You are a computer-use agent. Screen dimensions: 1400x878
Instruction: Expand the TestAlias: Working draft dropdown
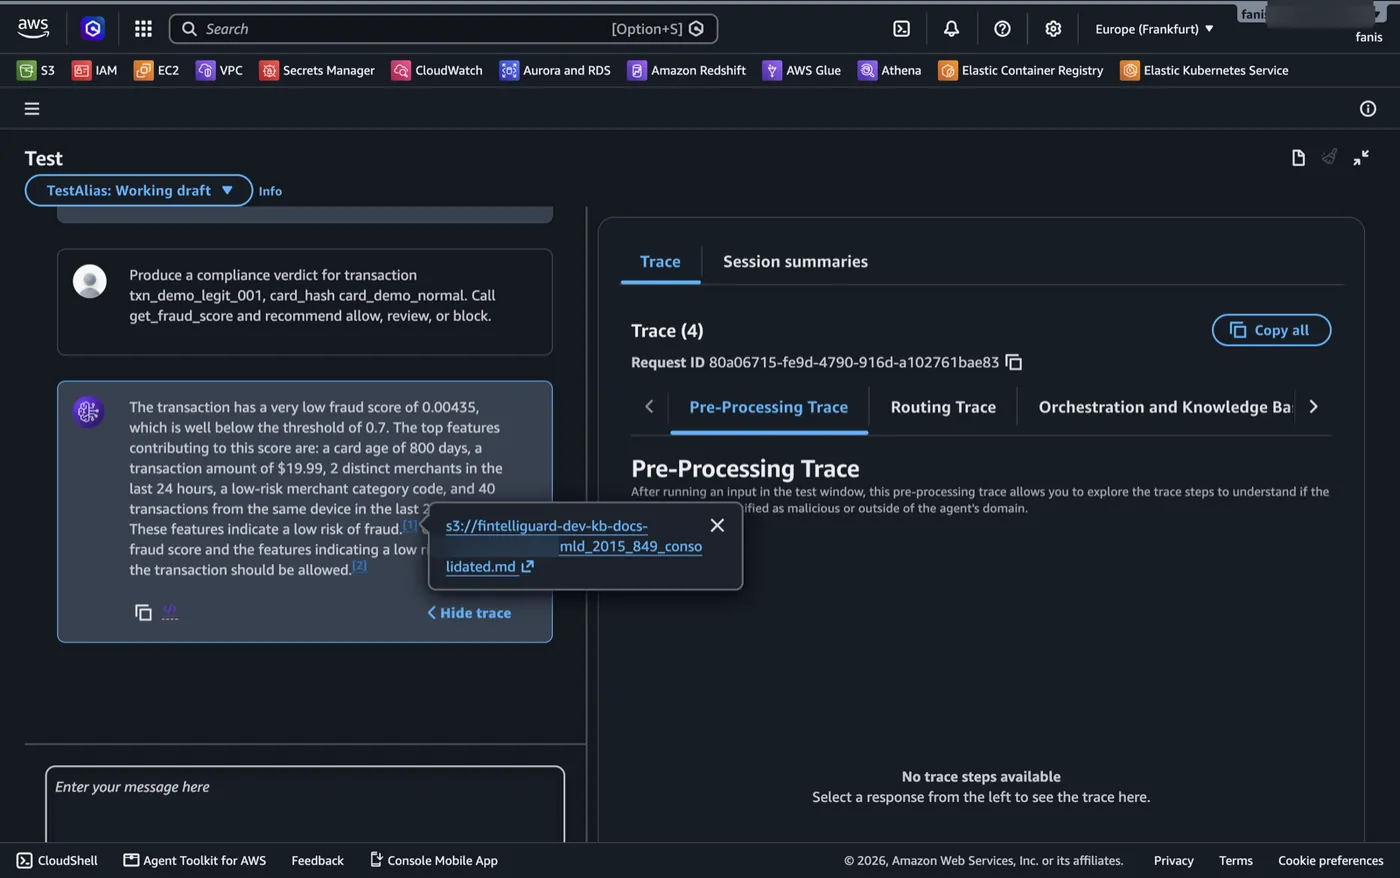point(139,190)
